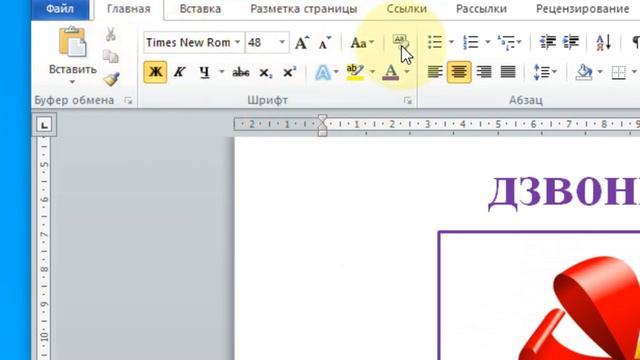Image resolution: width=640 pixels, height=360 pixels.
Task: Open the Файл tab
Action: point(60,9)
